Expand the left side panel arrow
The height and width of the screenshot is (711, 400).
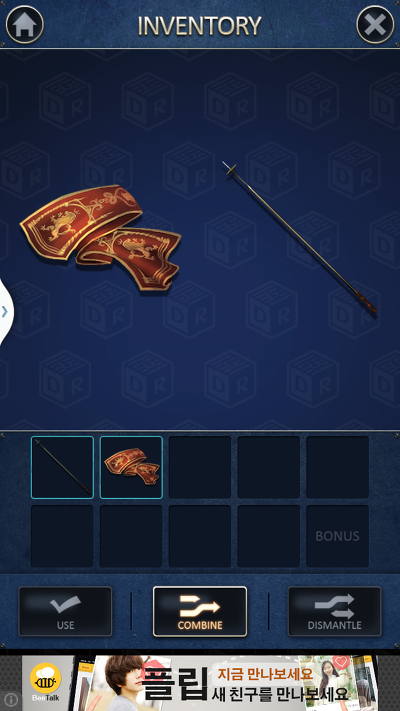5,312
